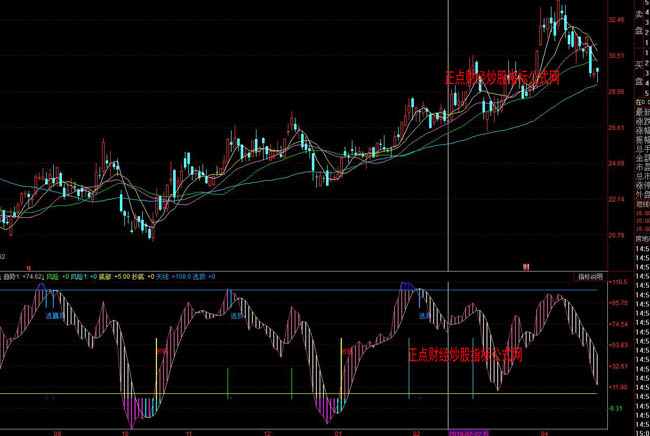Screen dimensions: 650x436
Task: Click the lower red 正点财经 watermark in the indicator panel
Action: click(465, 354)
